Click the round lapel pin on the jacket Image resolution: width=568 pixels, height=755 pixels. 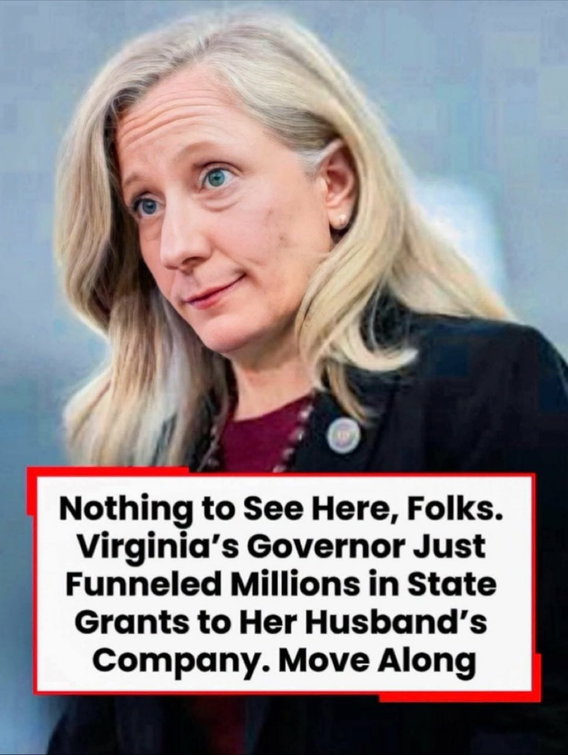(343, 433)
